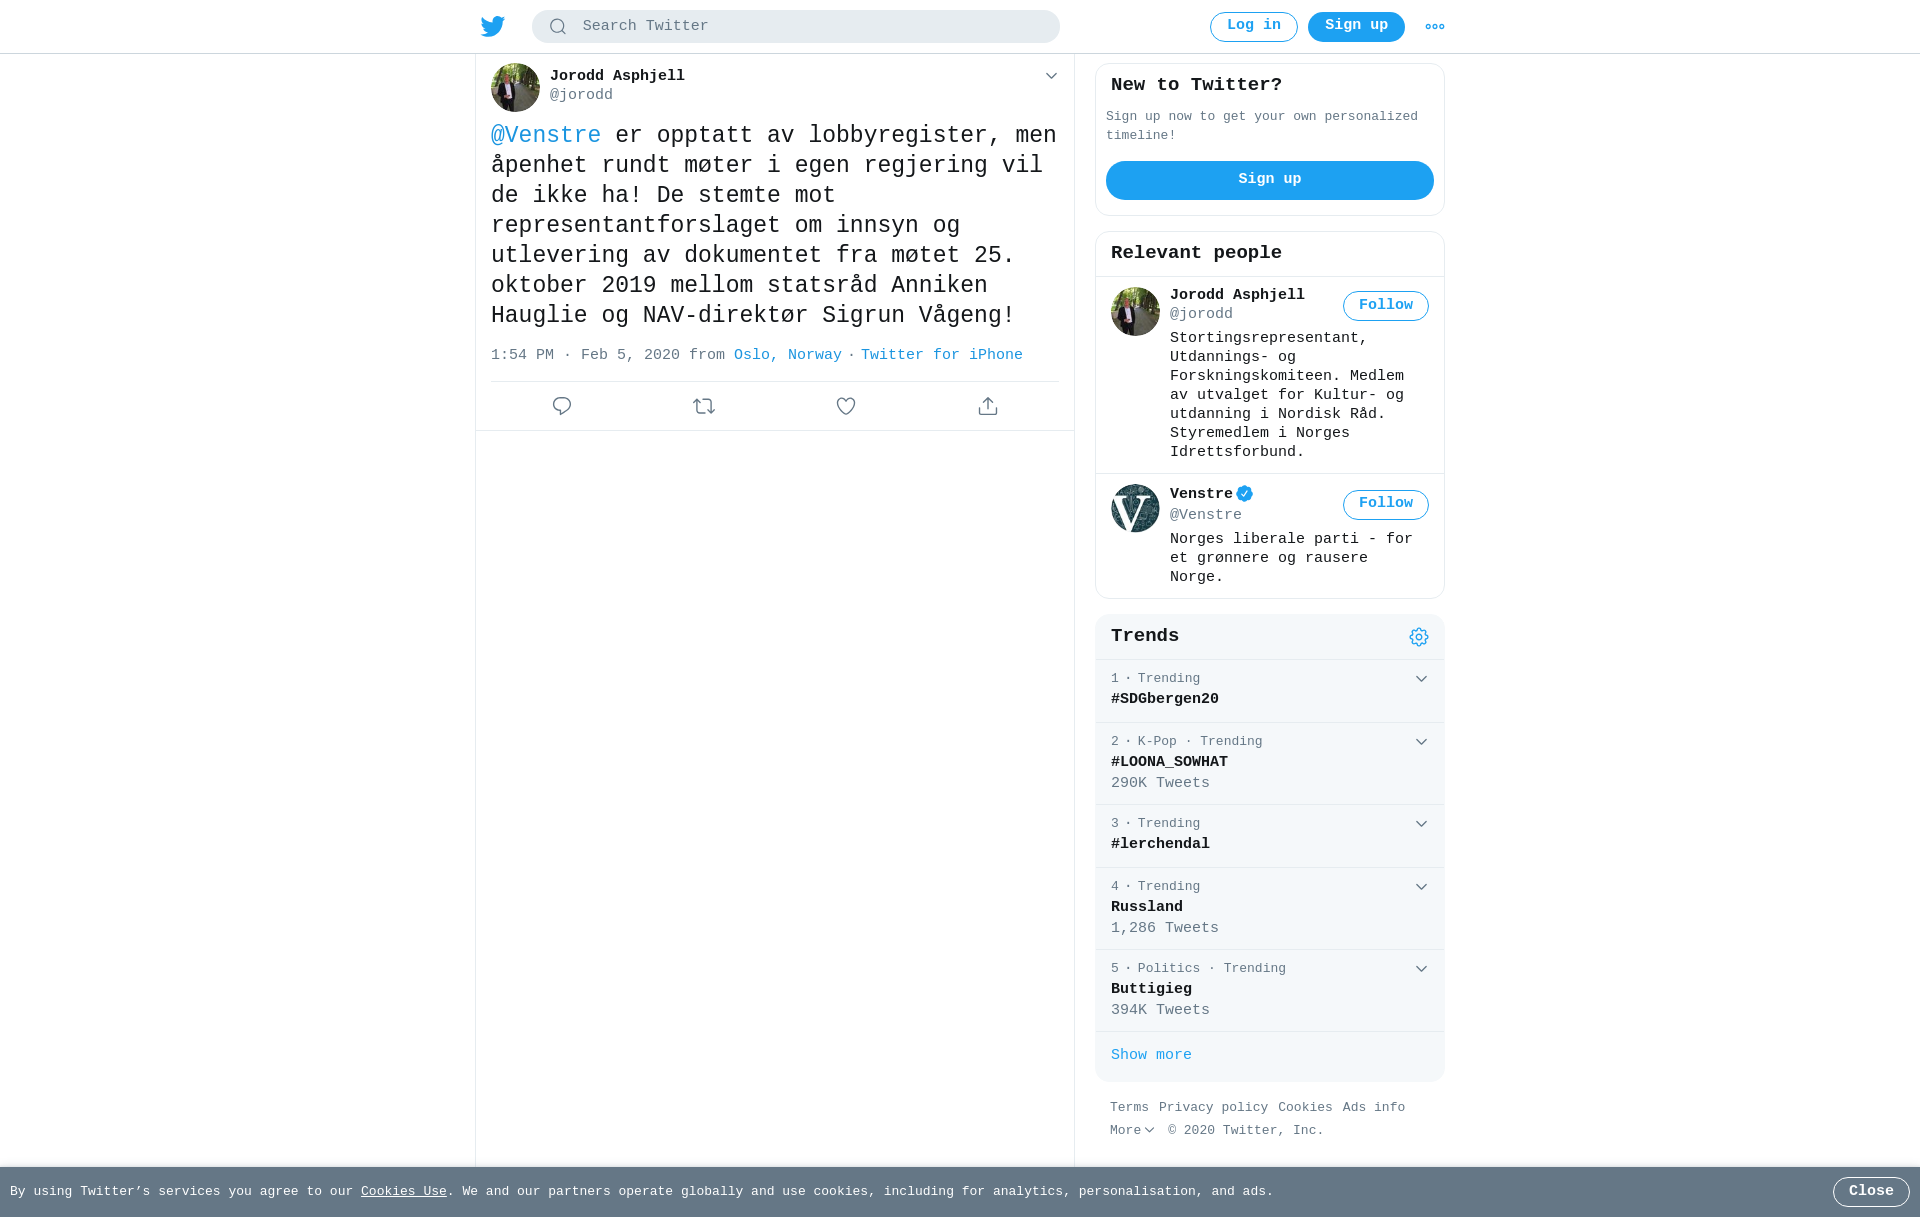Follow the Venstre account
Viewport: 1920px width, 1217px height.
1386,504
